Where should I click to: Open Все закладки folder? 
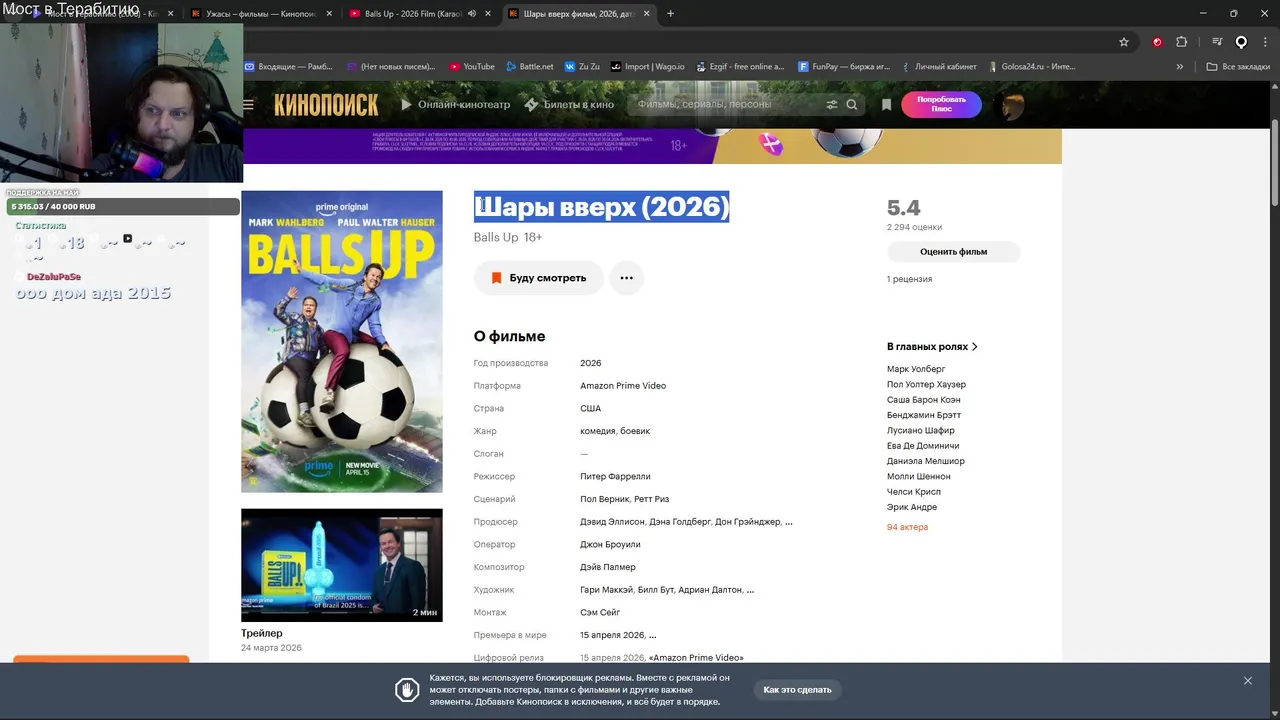pyautogui.click(x=1238, y=67)
